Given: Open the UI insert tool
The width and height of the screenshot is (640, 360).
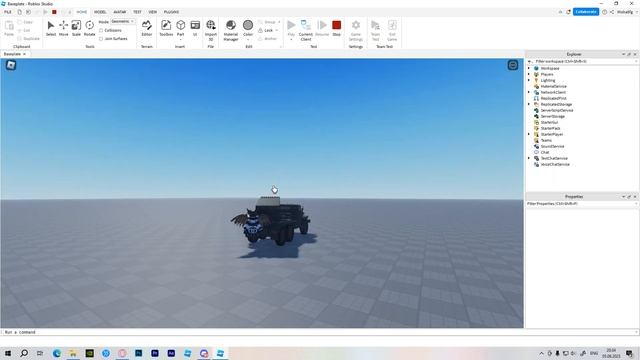Looking at the screenshot, I should (x=195, y=29).
